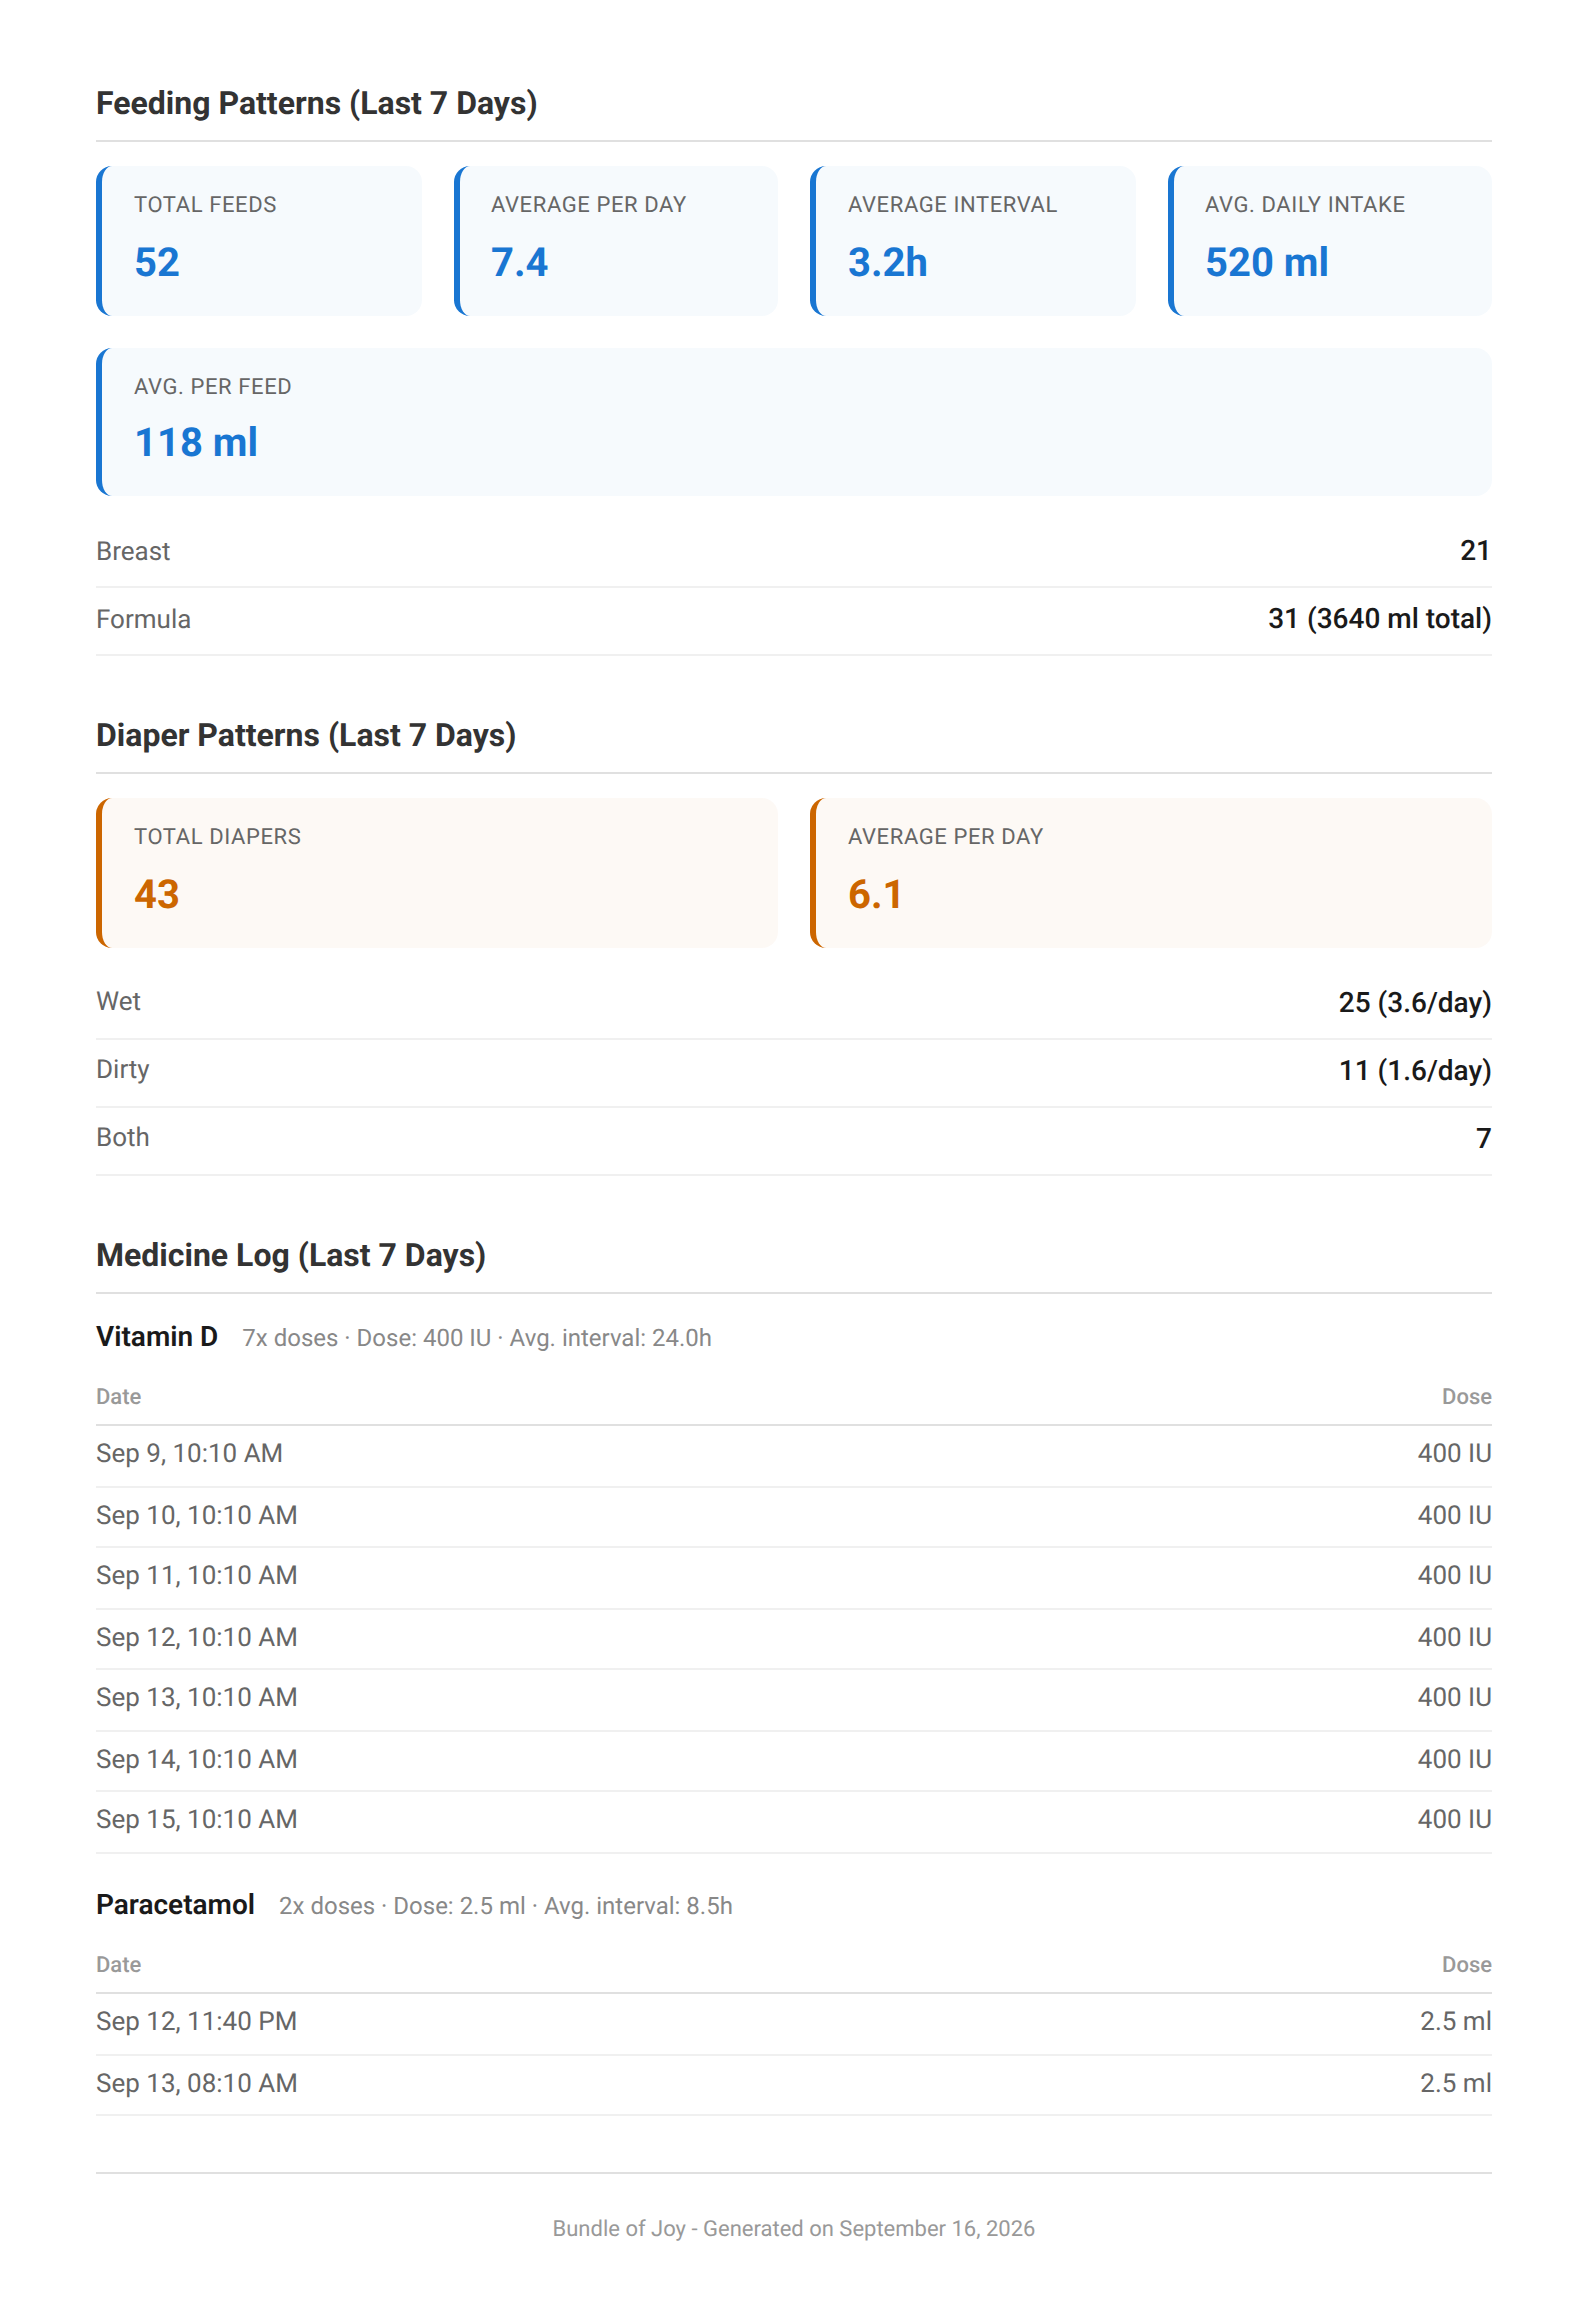Click the "Feeding Patterns (Last 7 Days)" heading
1588x2304 pixels.
point(316,104)
